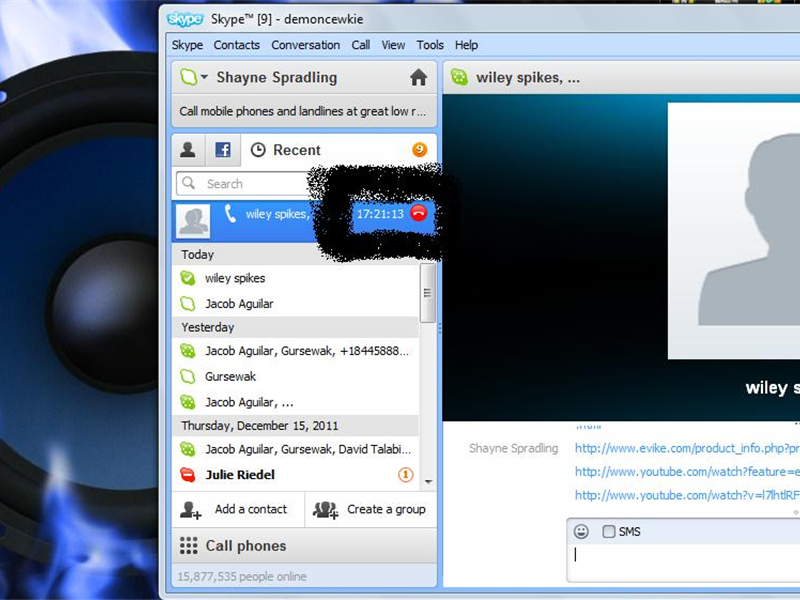The height and width of the screenshot is (600, 800).
Task: Select the wiley spikes conversation tab
Action: click(520, 77)
